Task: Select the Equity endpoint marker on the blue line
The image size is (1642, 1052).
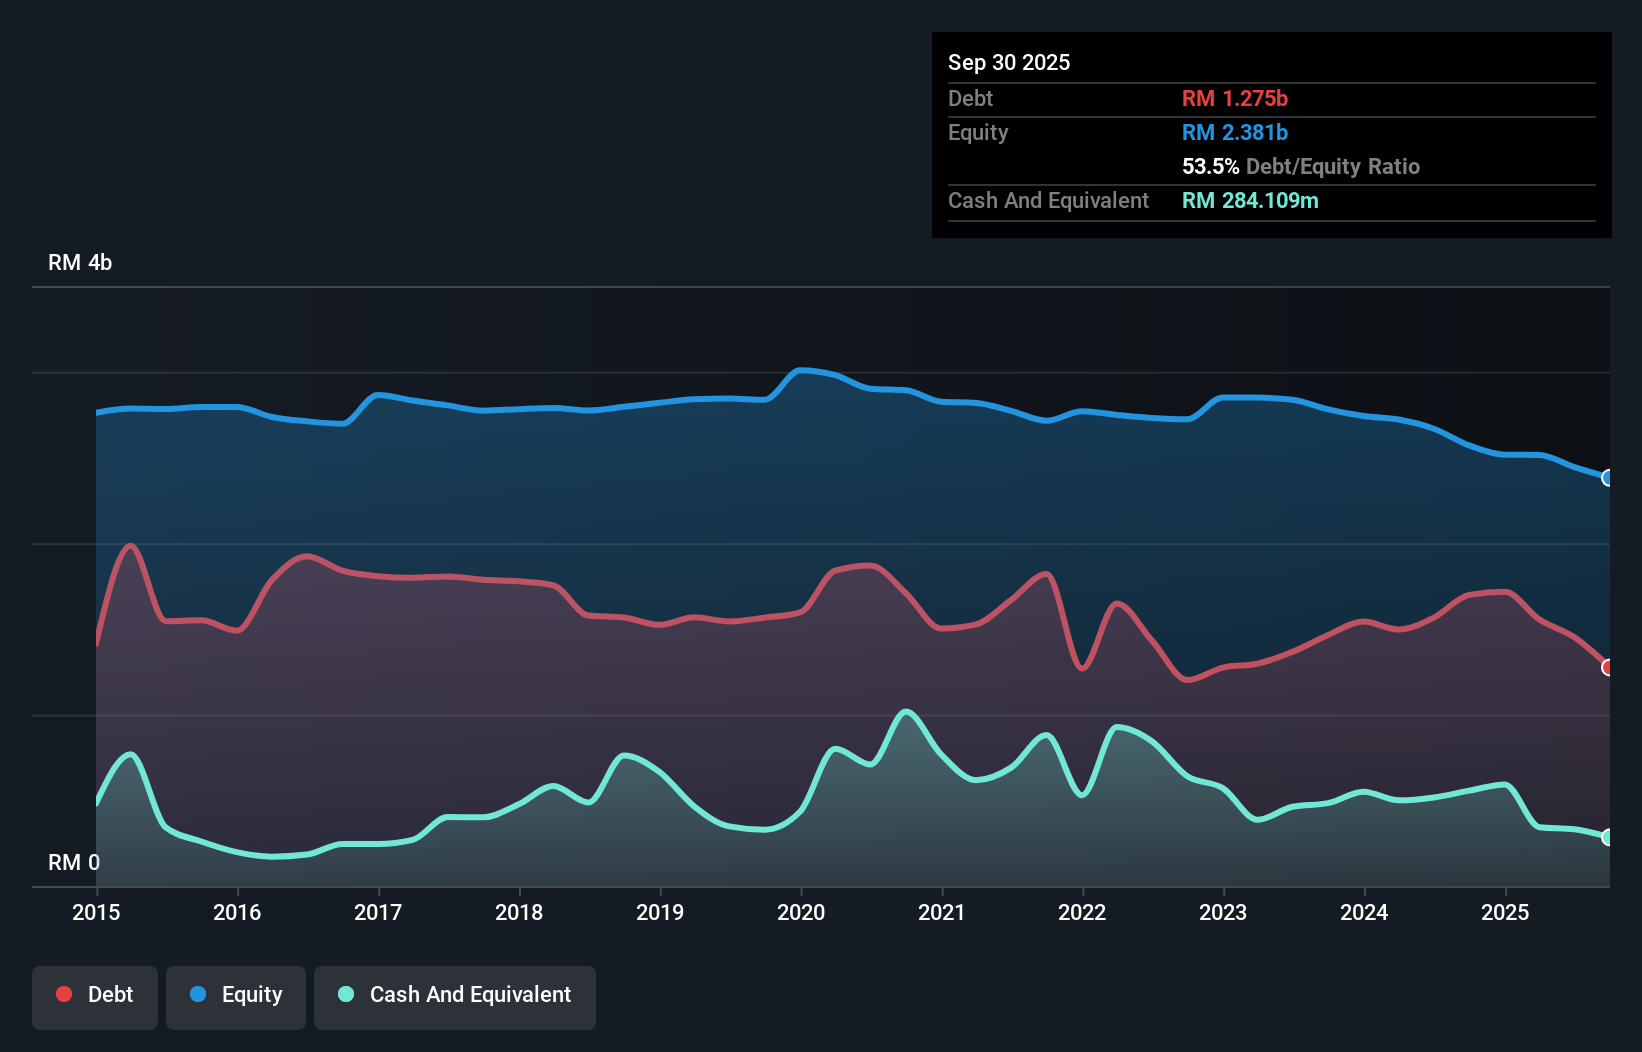Action: (x=1608, y=478)
